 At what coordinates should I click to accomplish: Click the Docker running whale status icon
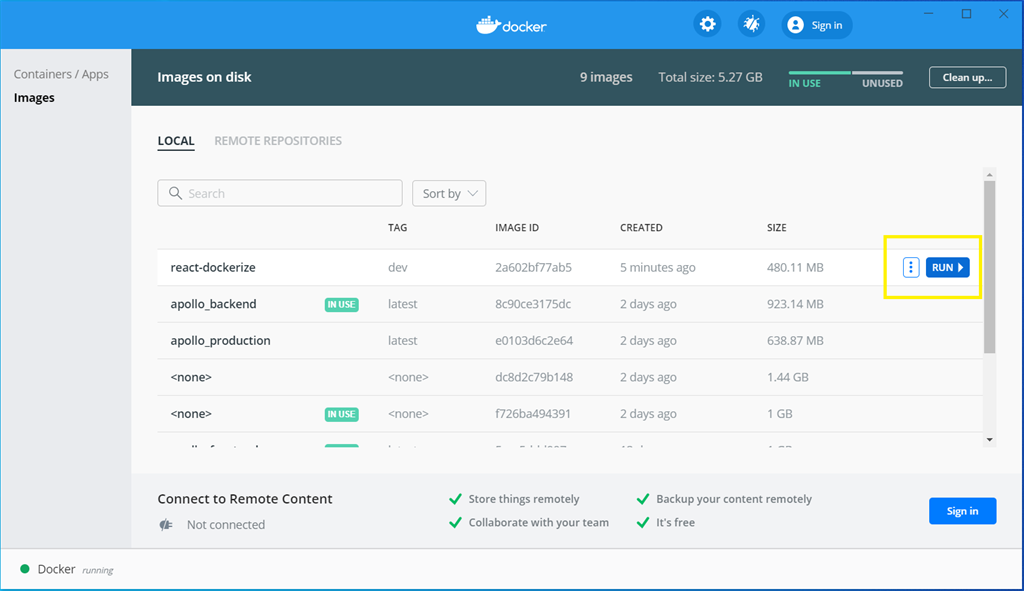click(24, 569)
